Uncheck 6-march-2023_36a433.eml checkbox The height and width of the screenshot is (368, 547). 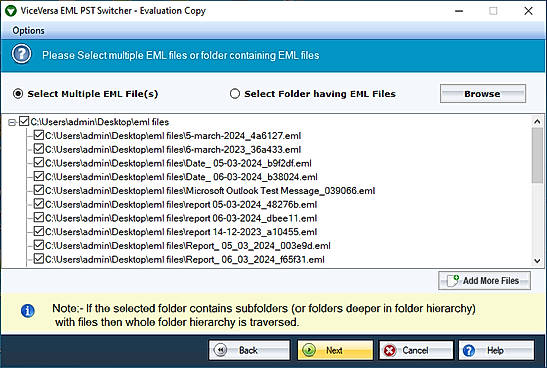coord(39,149)
